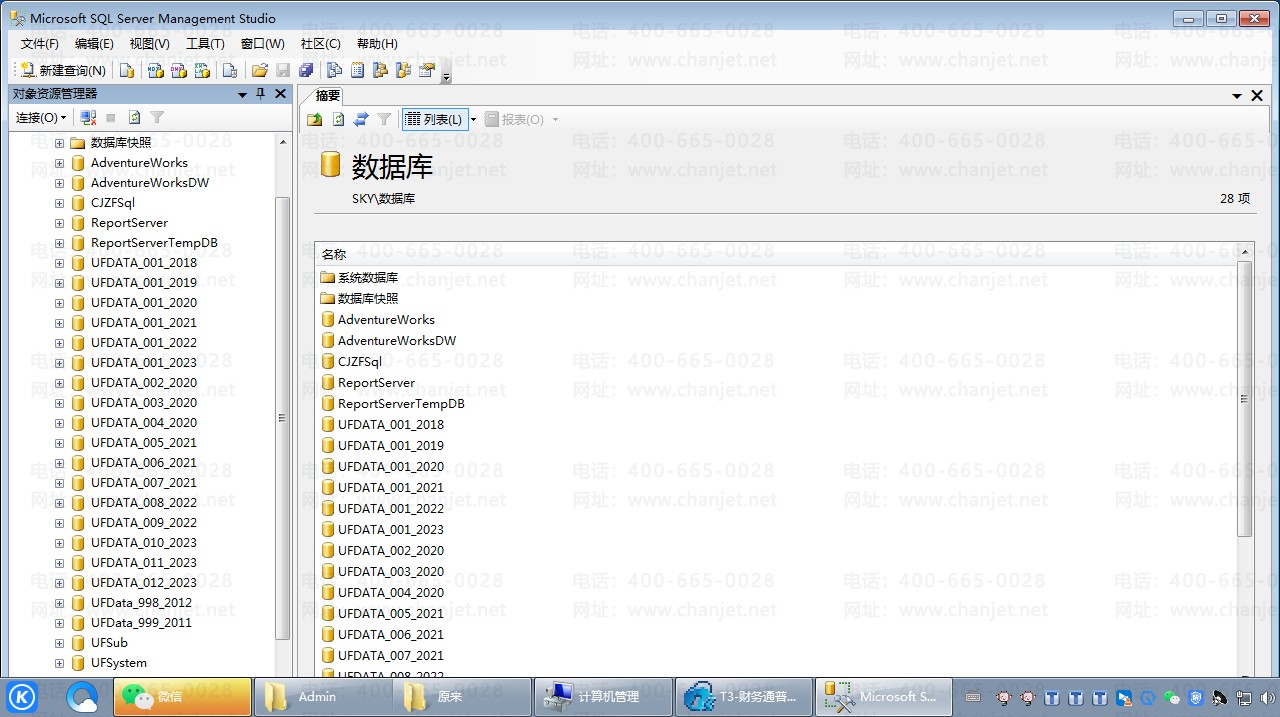Open the active documents dropdown by the Summary tab
Viewport: 1280px width, 717px height.
1238,96
